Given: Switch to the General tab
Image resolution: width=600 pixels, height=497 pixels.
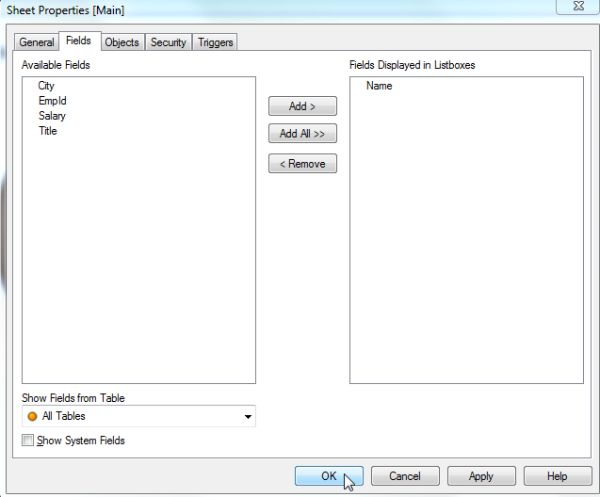Looking at the screenshot, I should click(x=37, y=42).
